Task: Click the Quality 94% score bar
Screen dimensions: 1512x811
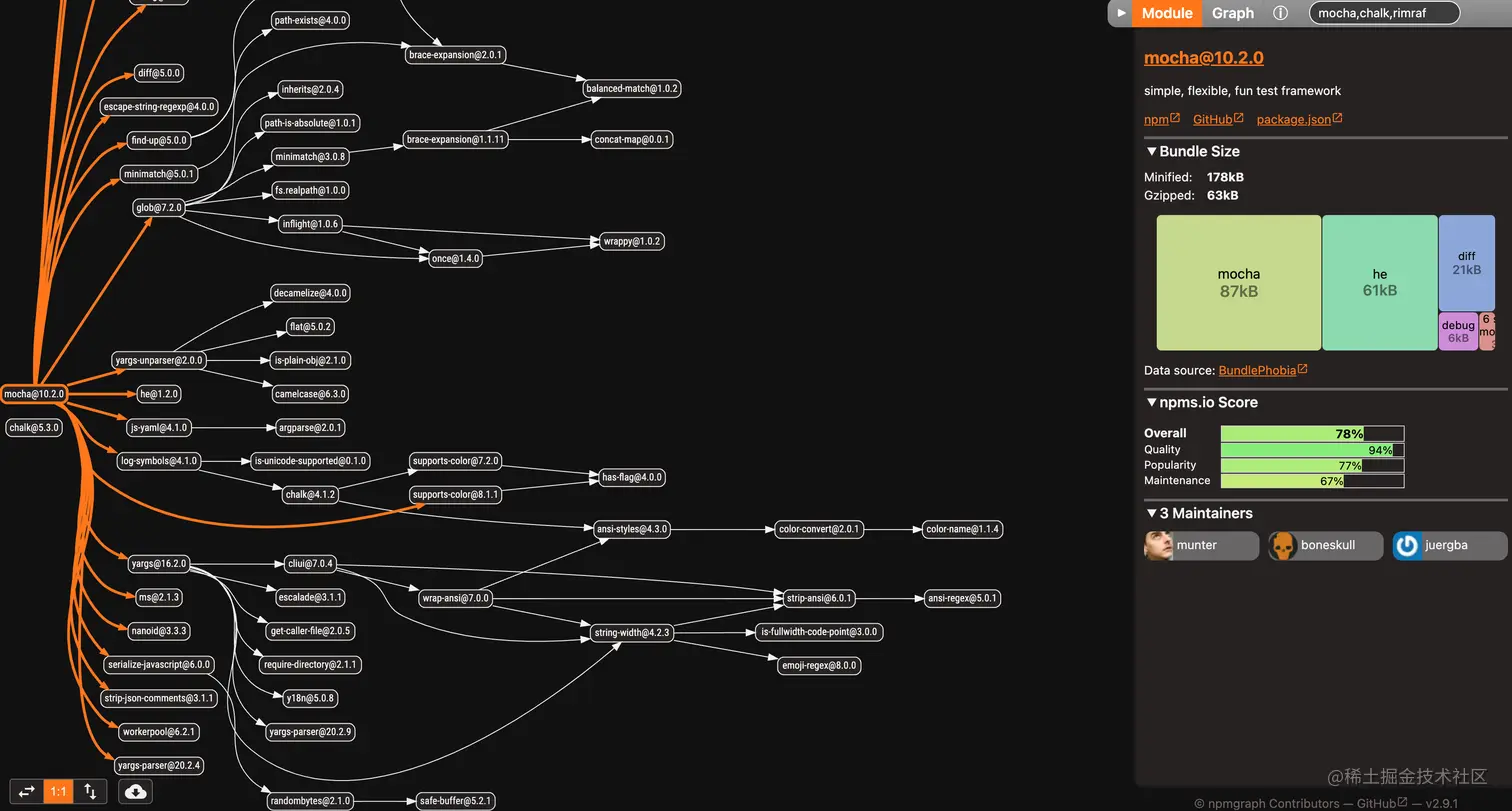Action: (1312, 449)
